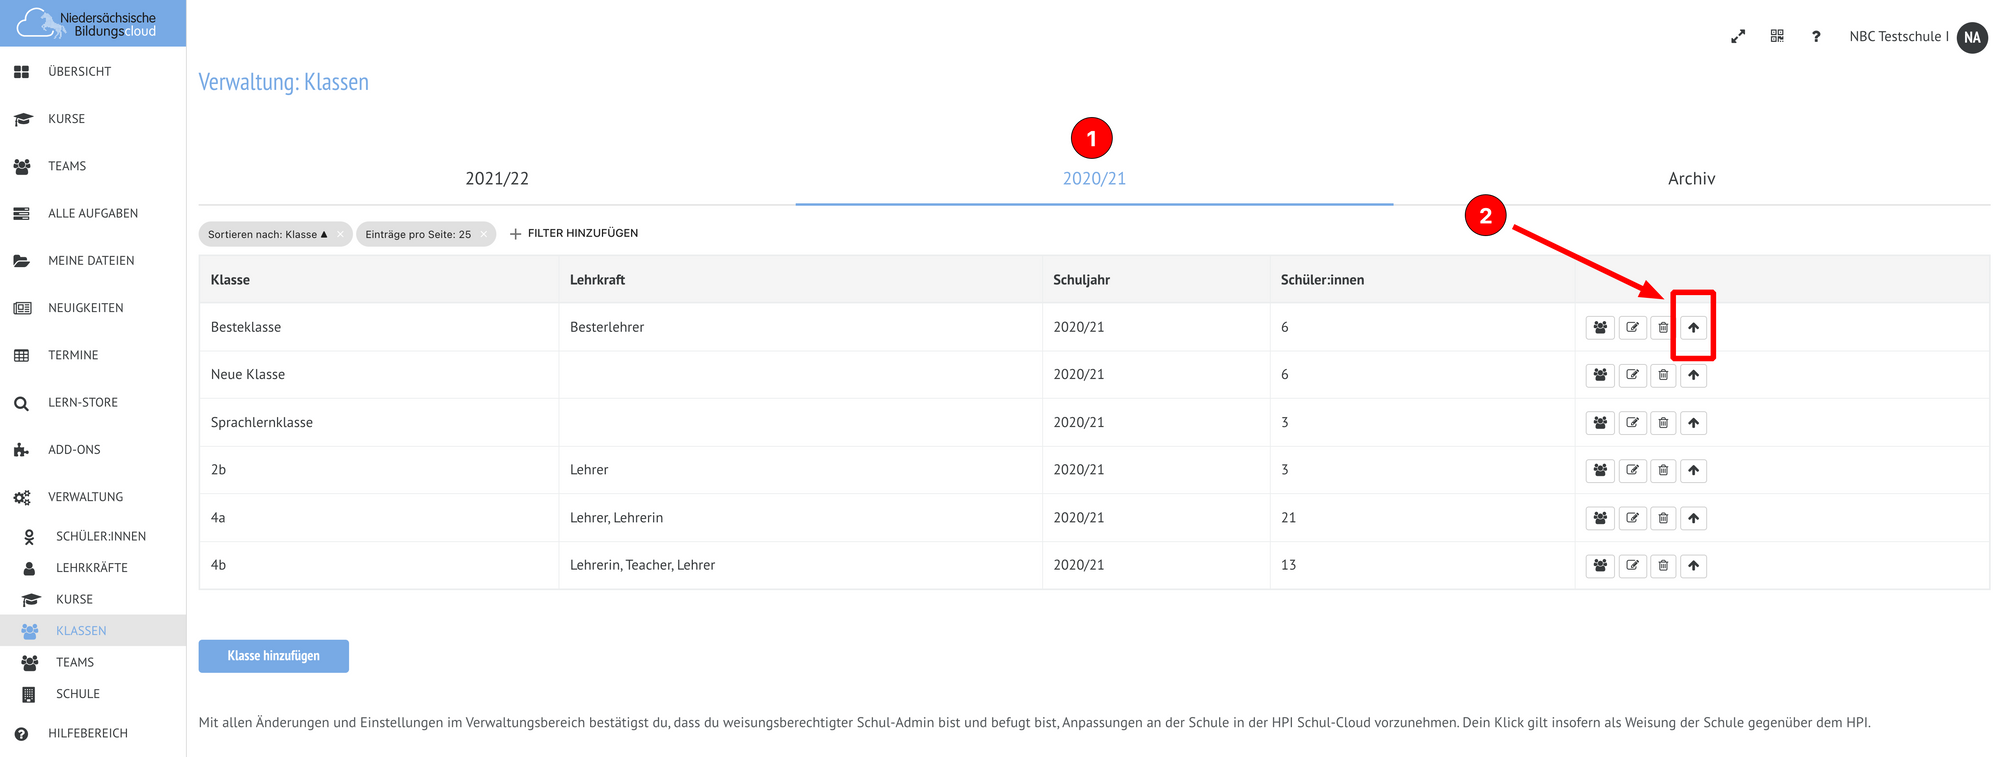The width and height of the screenshot is (2000, 757).
Task: Click the 'Klasse hinzufügen' button
Action: (x=273, y=656)
